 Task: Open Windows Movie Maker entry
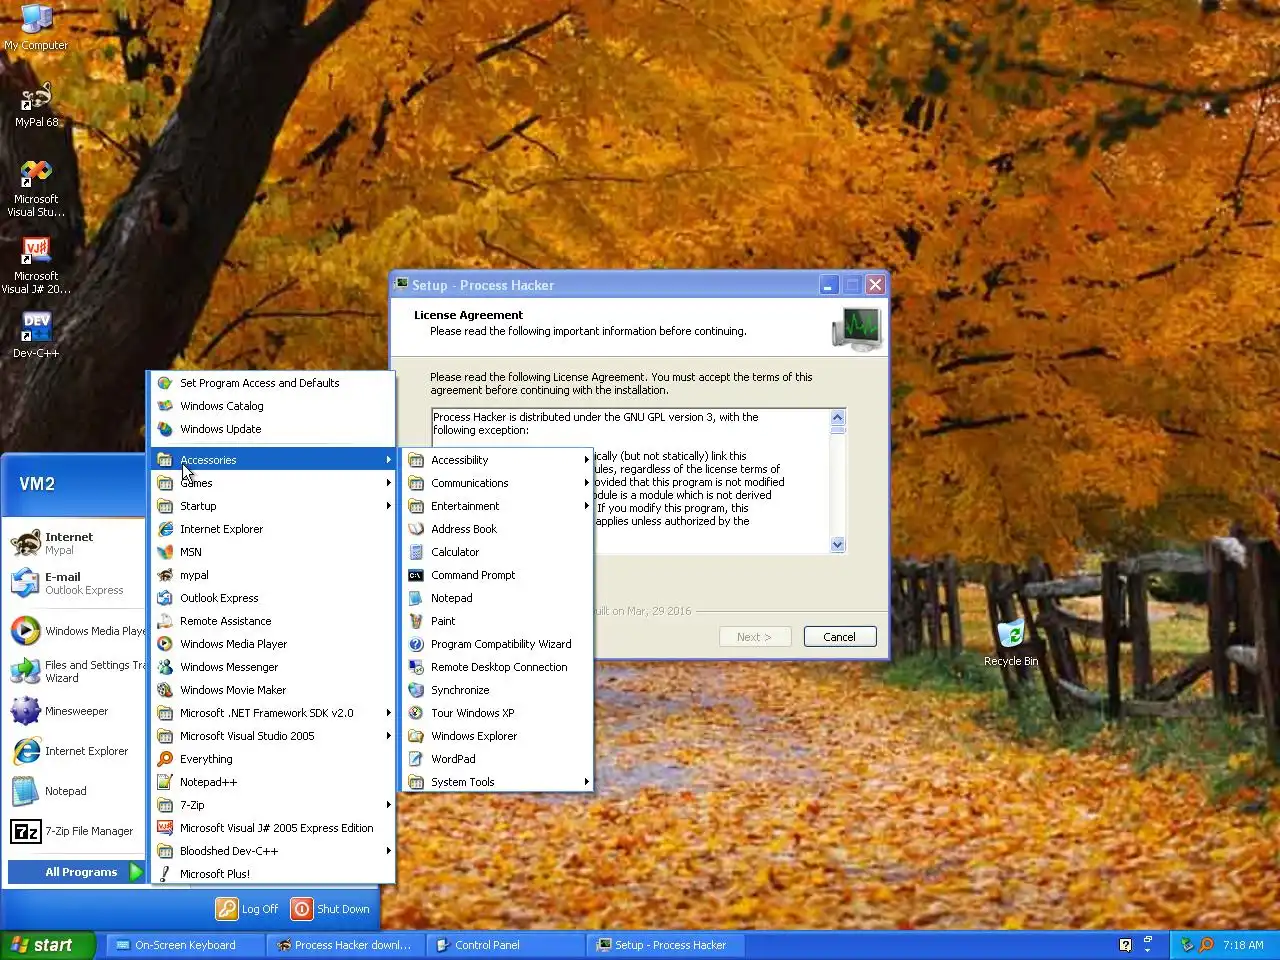click(x=273, y=690)
